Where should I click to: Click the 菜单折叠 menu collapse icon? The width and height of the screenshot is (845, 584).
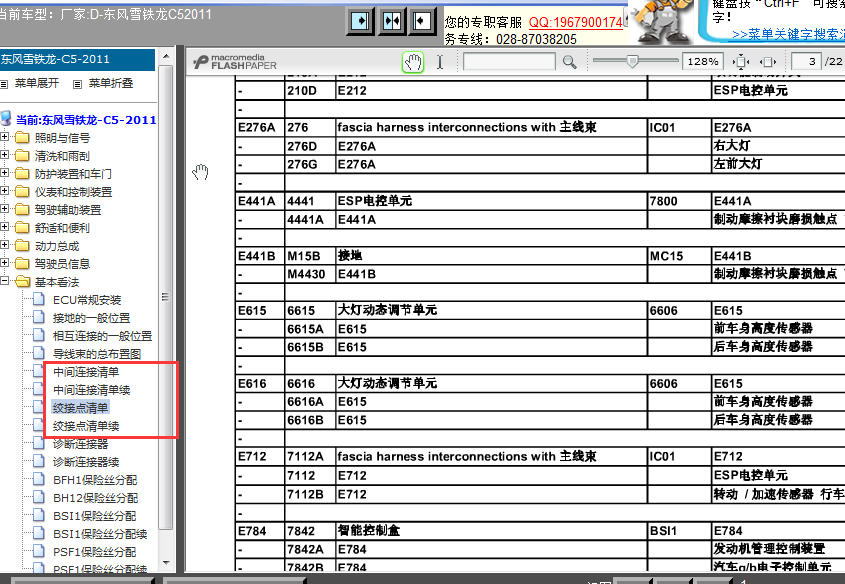pos(78,84)
